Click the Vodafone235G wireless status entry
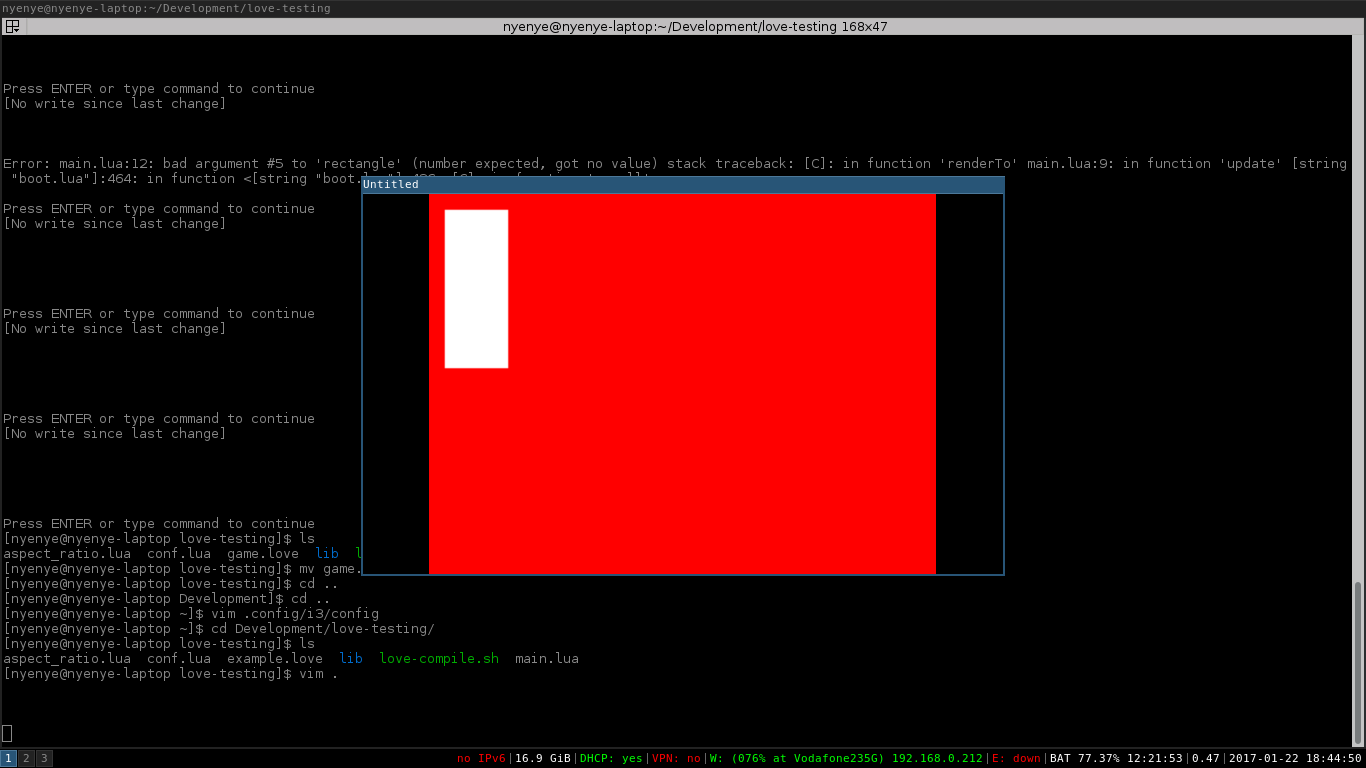 coord(846,758)
